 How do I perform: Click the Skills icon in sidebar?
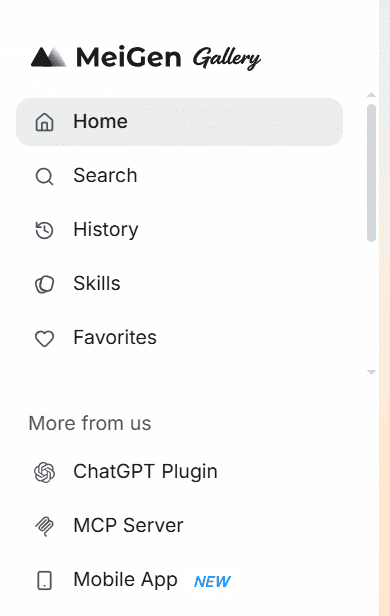point(44,284)
